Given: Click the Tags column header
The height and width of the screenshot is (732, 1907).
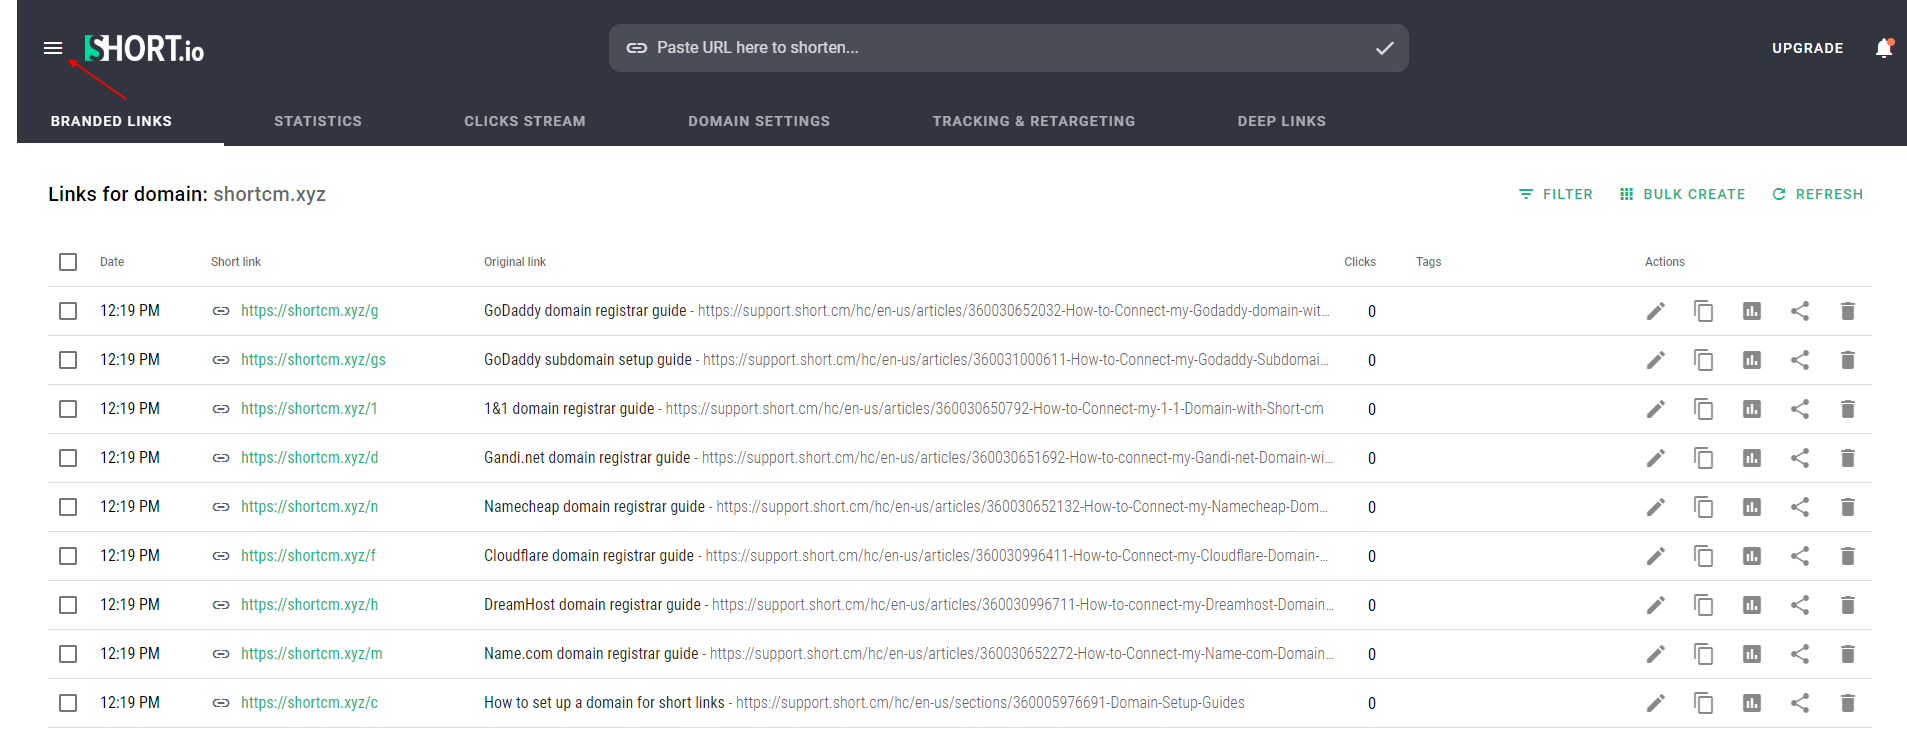Looking at the screenshot, I should pyautogui.click(x=1429, y=262).
